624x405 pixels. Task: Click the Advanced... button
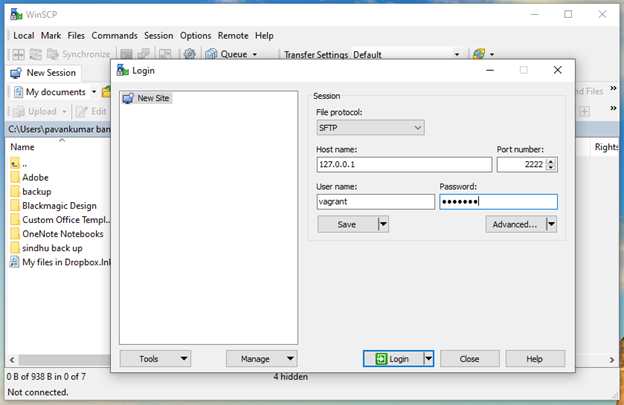tap(515, 224)
